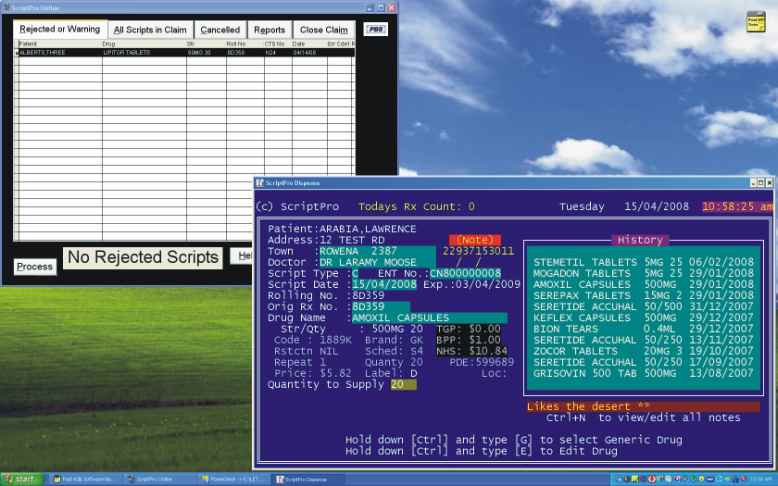Open the Rejected or Warning tab
778x486 pixels.
click(60, 29)
